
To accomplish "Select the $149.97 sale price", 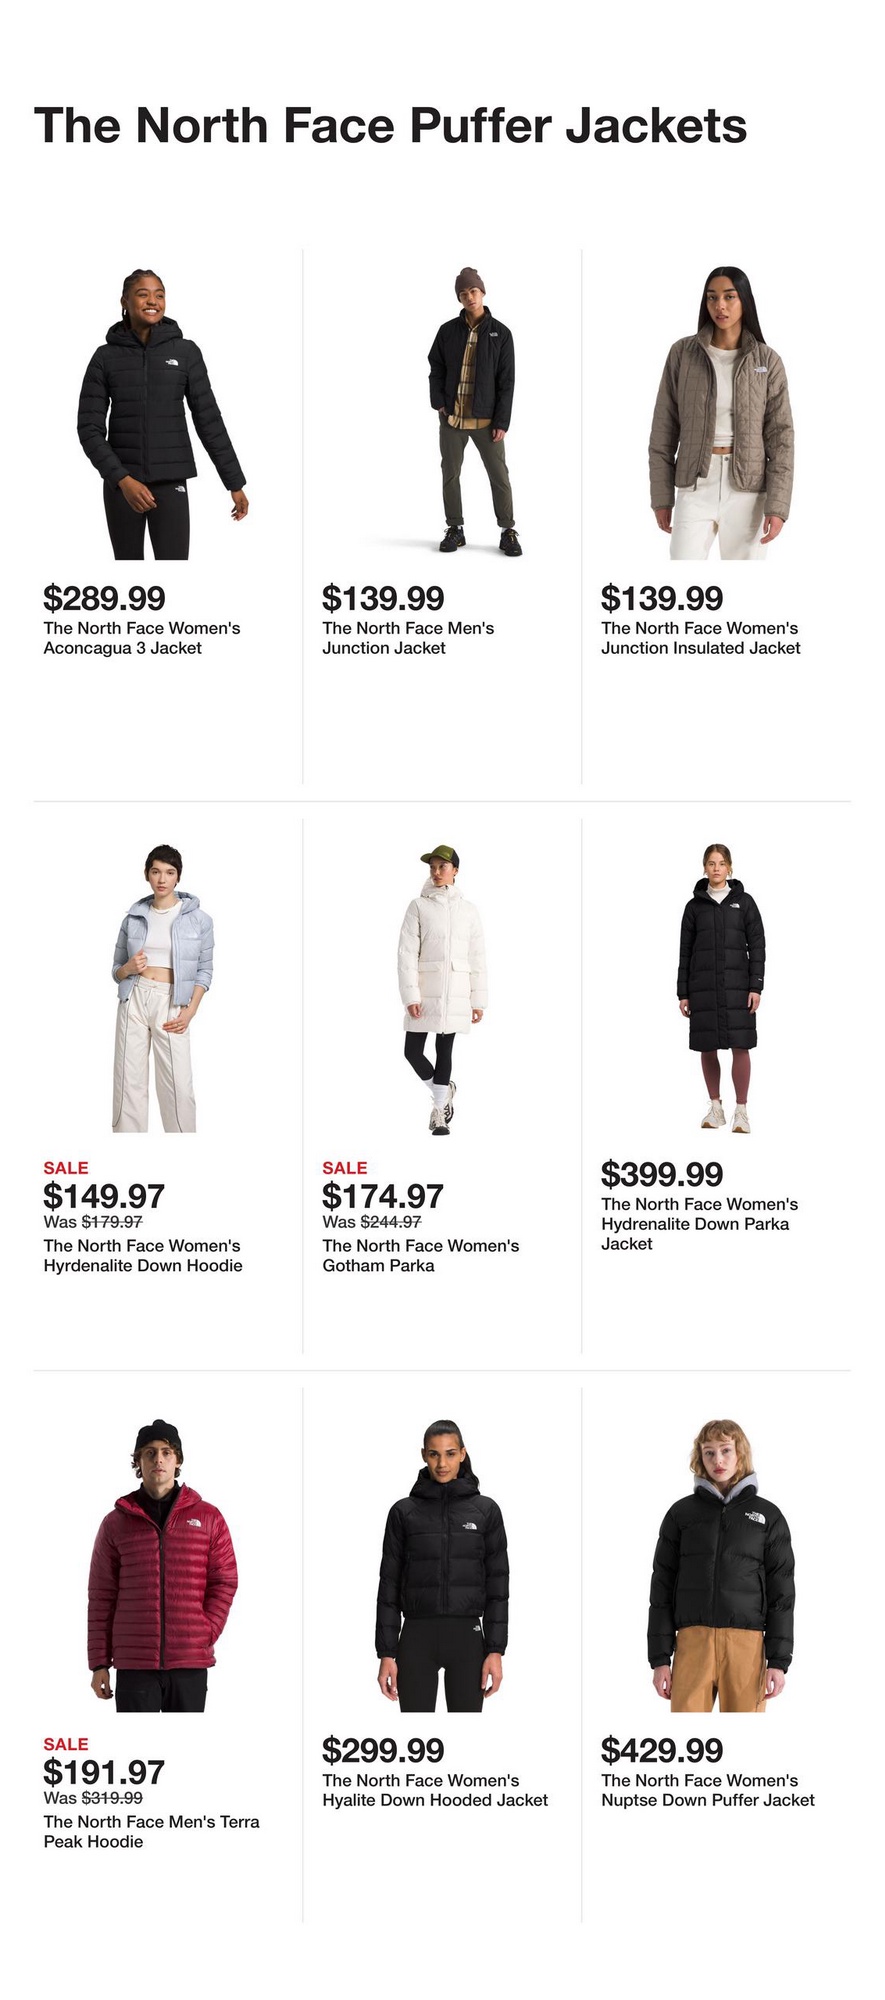I will click(x=104, y=1196).
